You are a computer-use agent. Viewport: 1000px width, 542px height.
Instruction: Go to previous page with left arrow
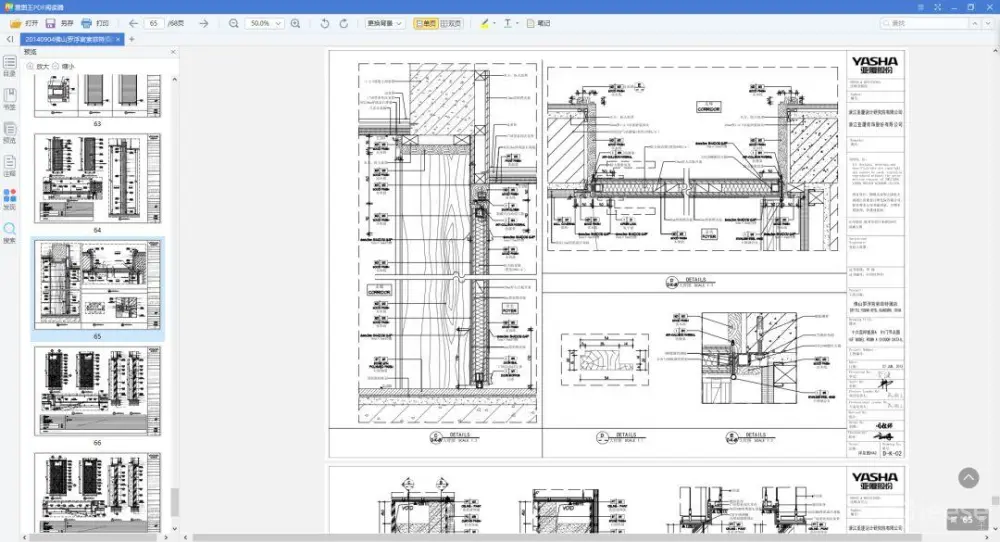click(x=133, y=22)
